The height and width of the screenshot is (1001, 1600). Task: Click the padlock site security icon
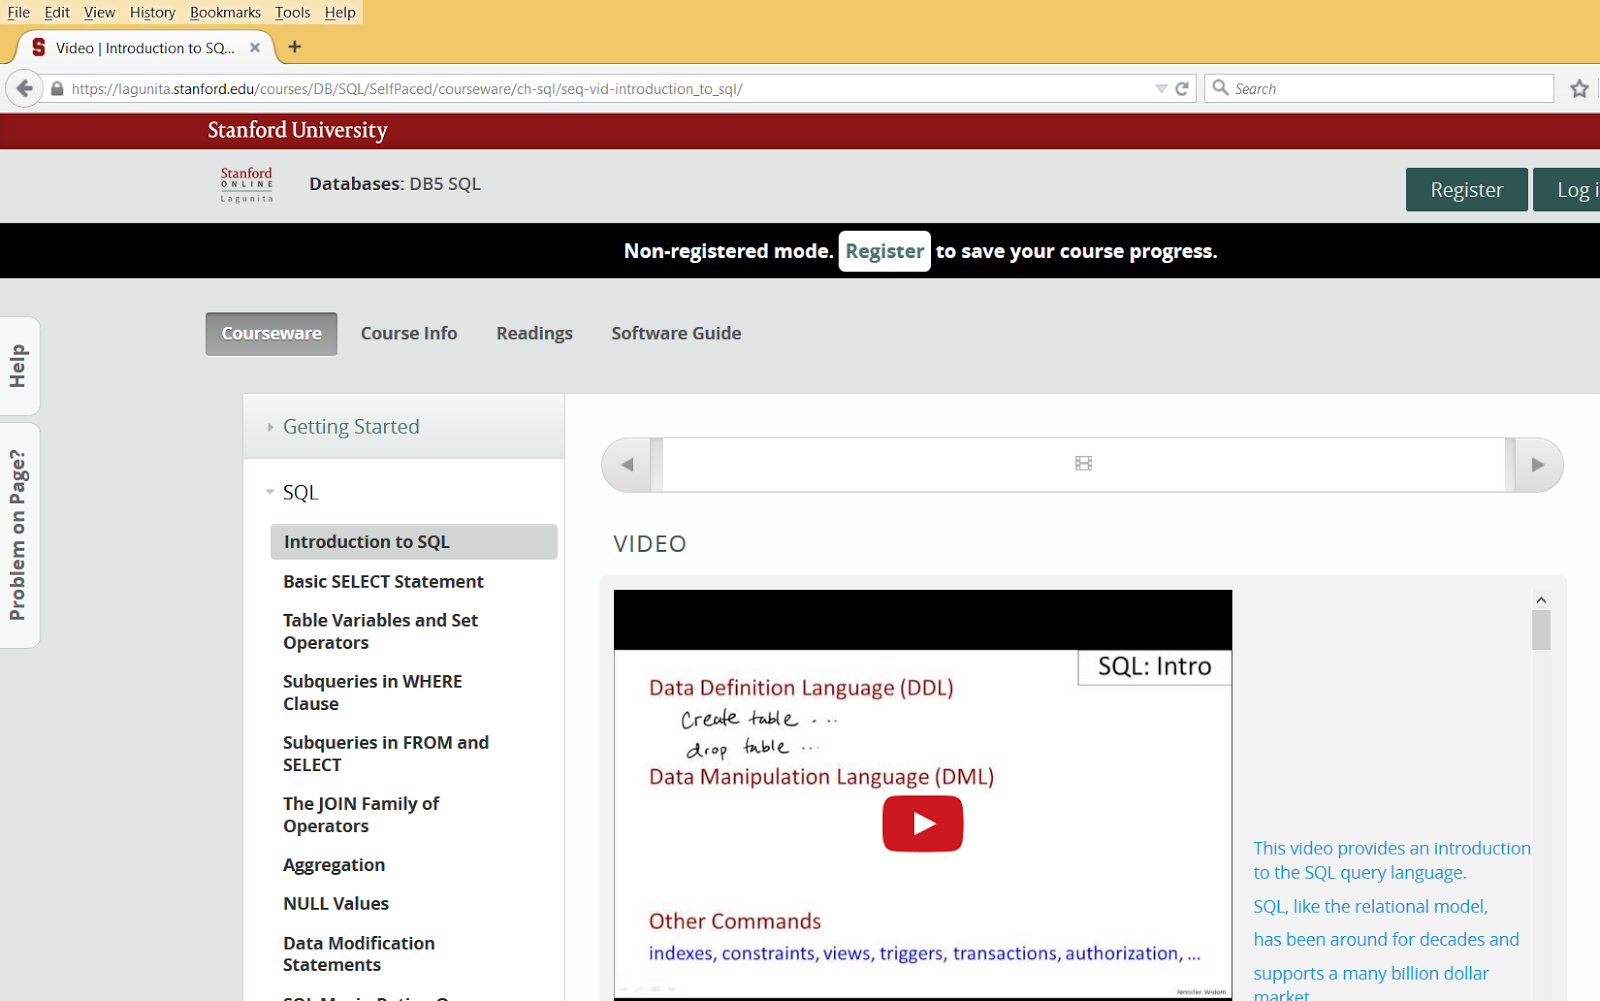(57, 88)
